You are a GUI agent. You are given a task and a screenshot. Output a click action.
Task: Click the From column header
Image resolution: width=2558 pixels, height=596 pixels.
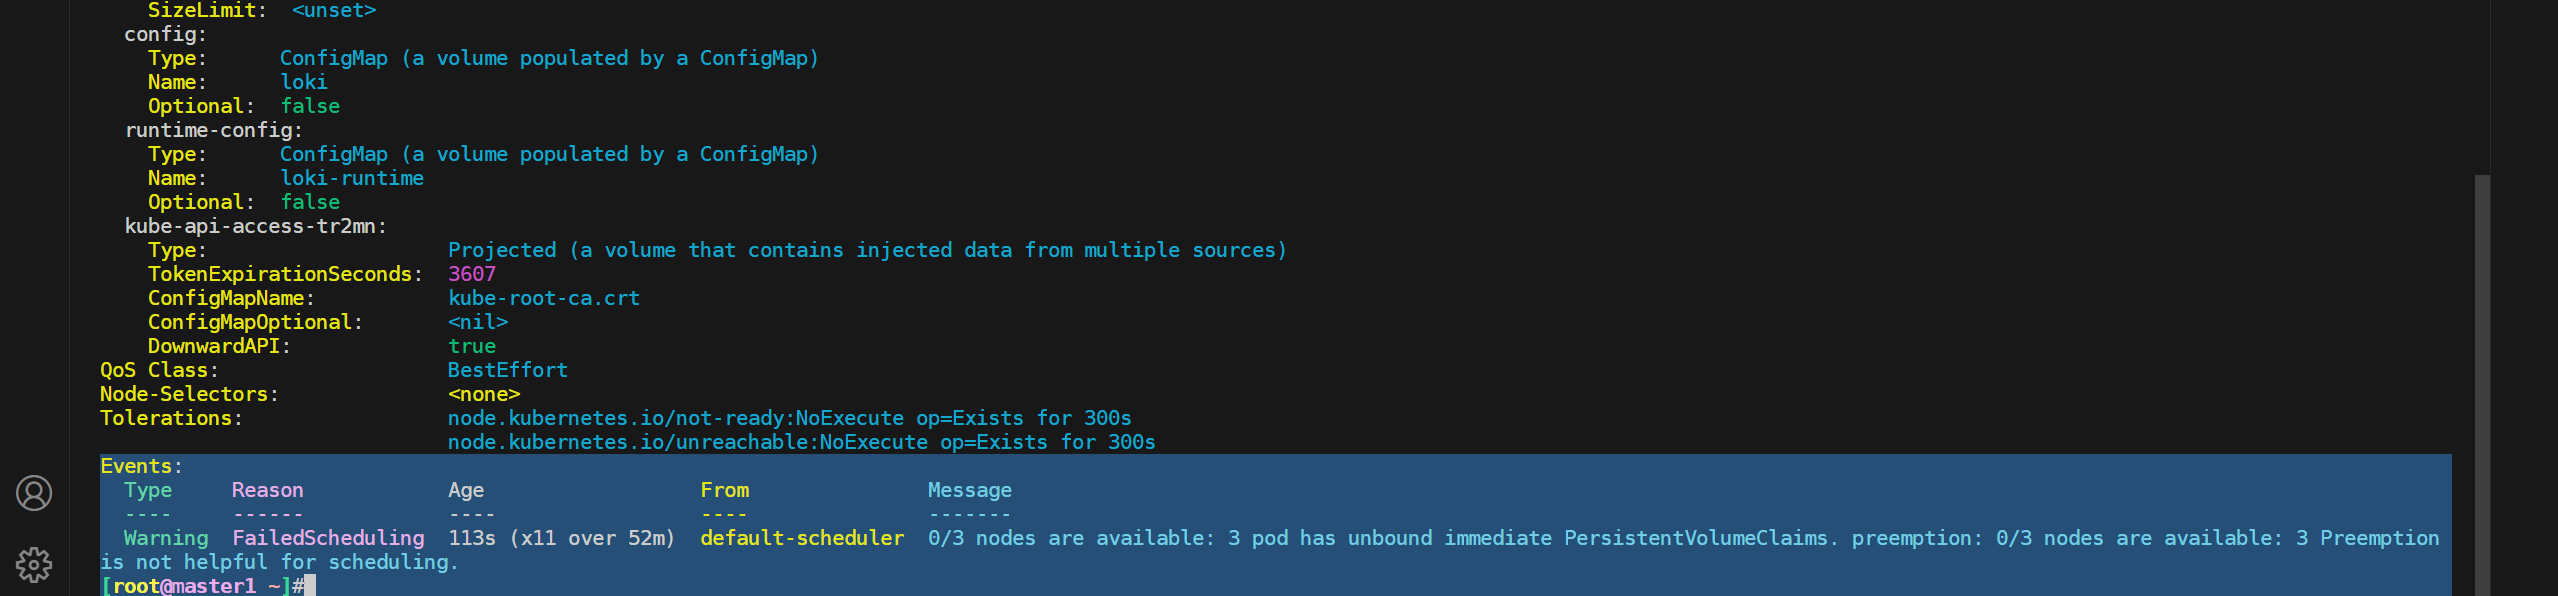724,490
